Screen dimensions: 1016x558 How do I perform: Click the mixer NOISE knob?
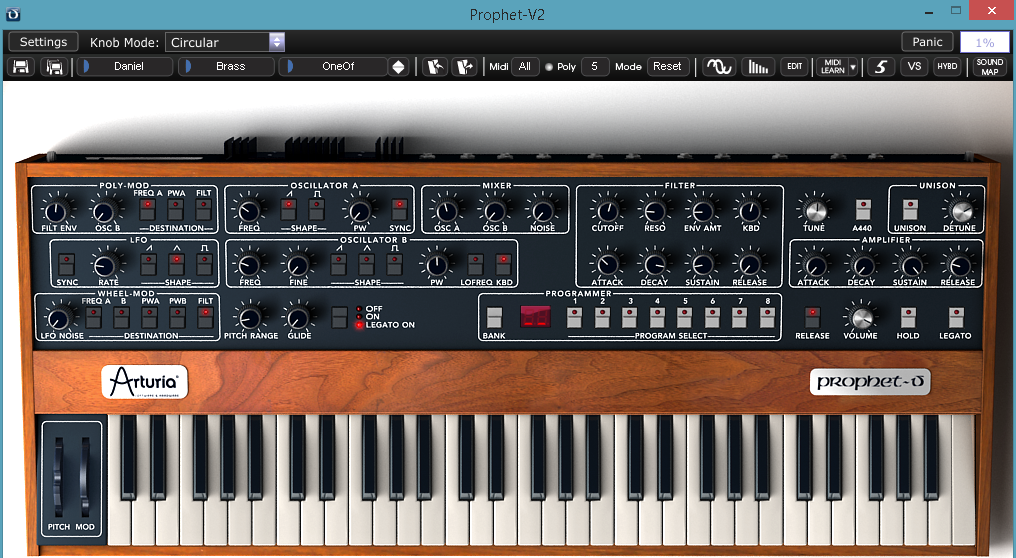tap(543, 211)
